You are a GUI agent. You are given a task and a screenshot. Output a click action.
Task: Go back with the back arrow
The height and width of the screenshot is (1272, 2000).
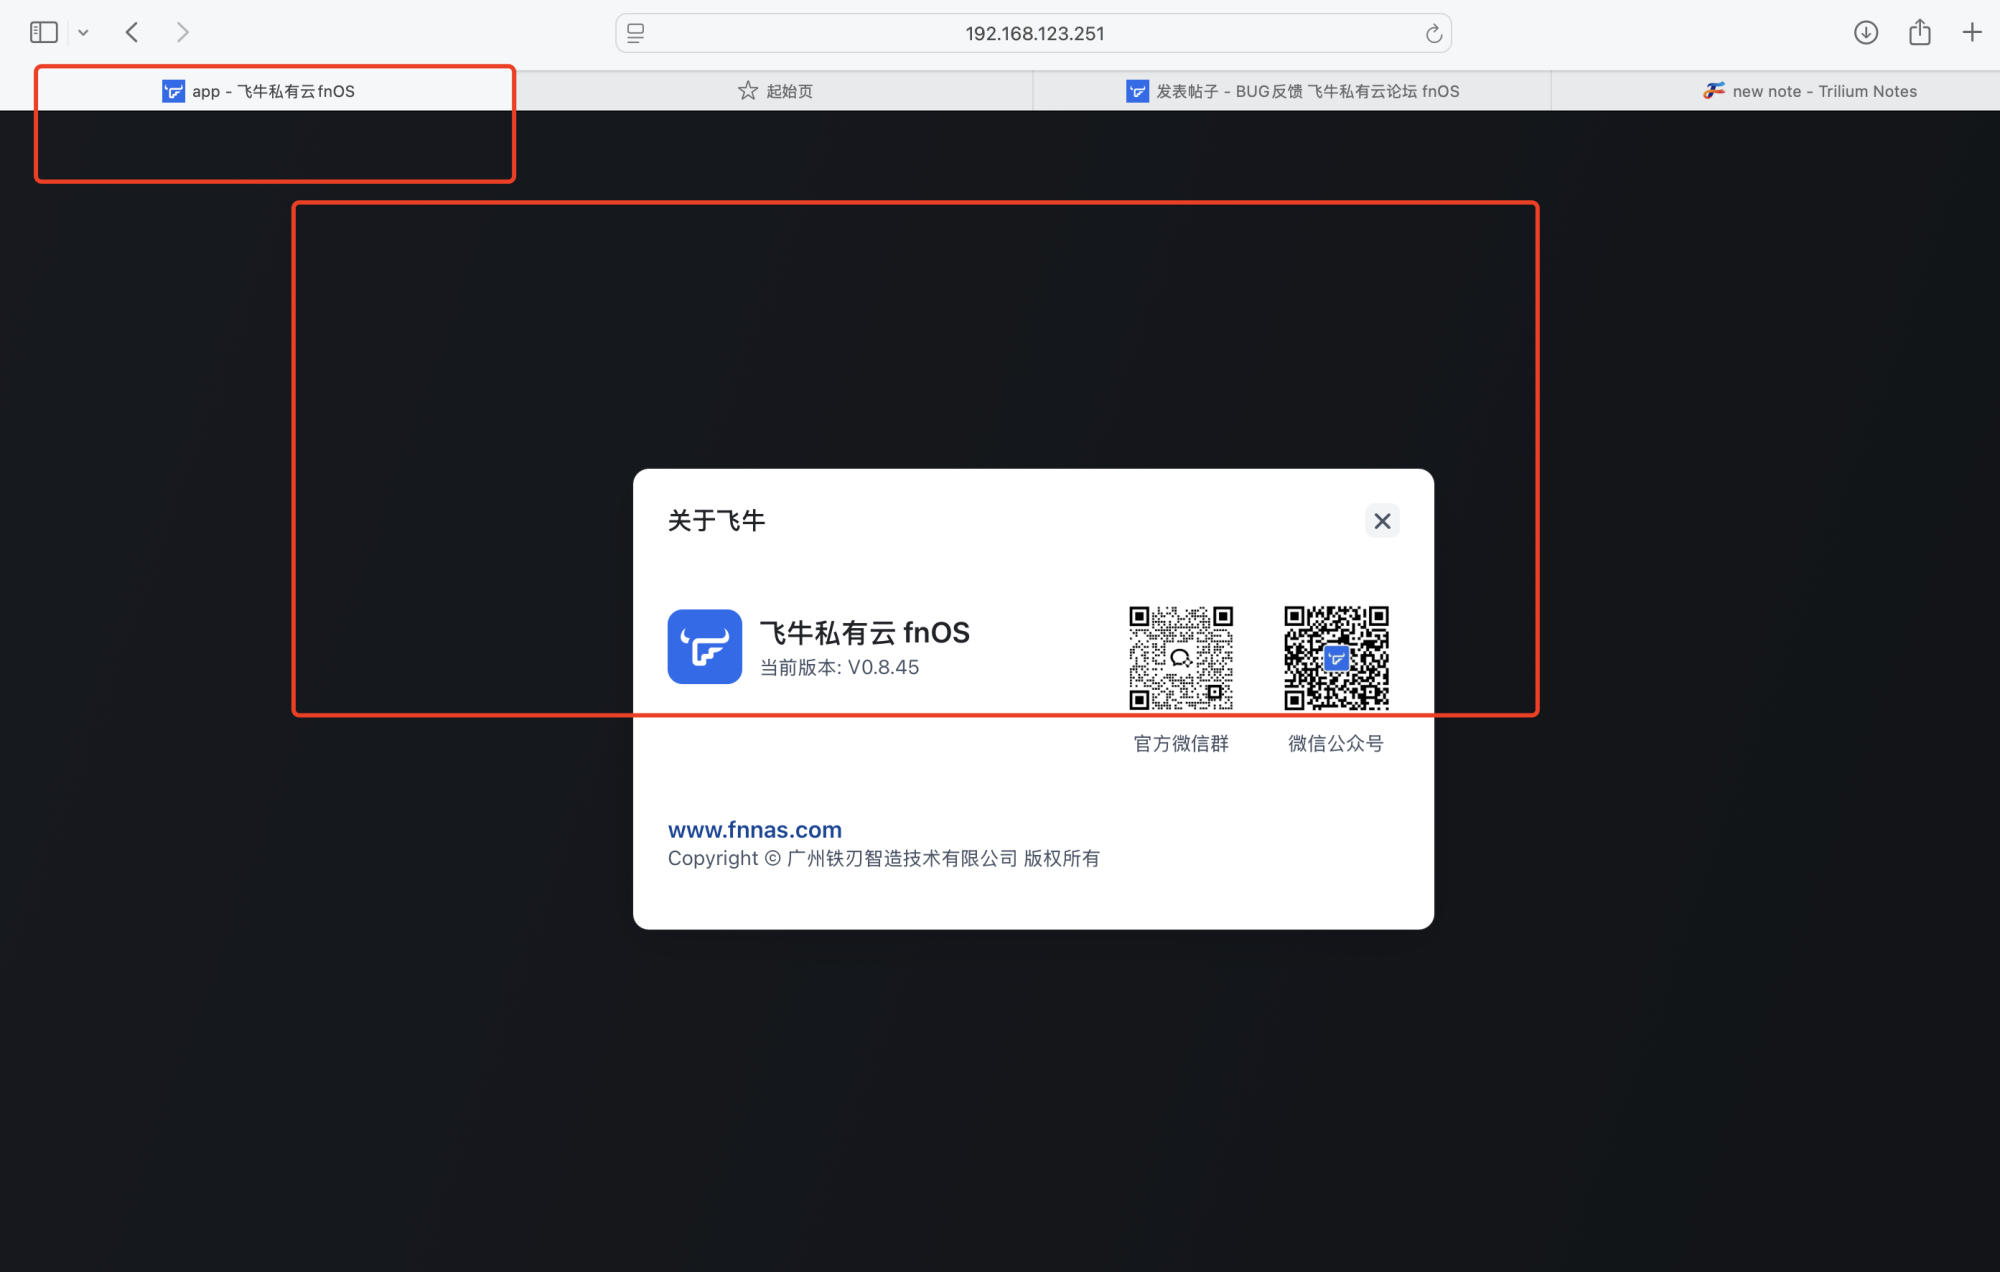pyautogui.click(x=132, y=33)
